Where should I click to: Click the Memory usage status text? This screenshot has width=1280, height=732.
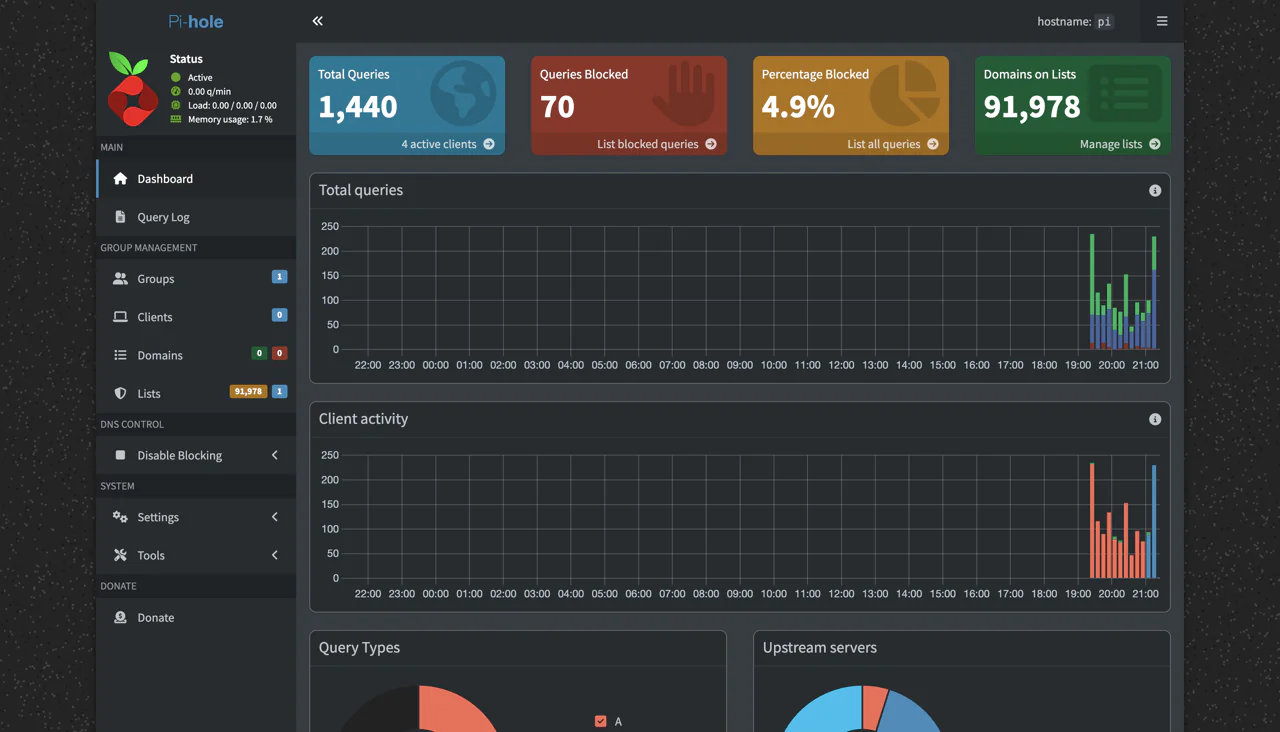(x=230, y=119)
